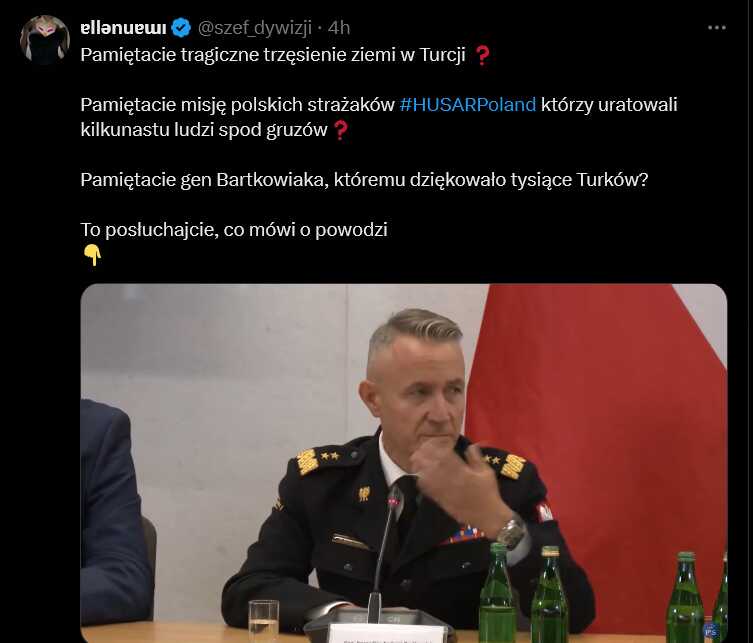Click the text 'kilkunastu ludzi spod gruzów'
Image resolution: width=753 pixels, height=643 pixels.
click(x=204, y=130)
